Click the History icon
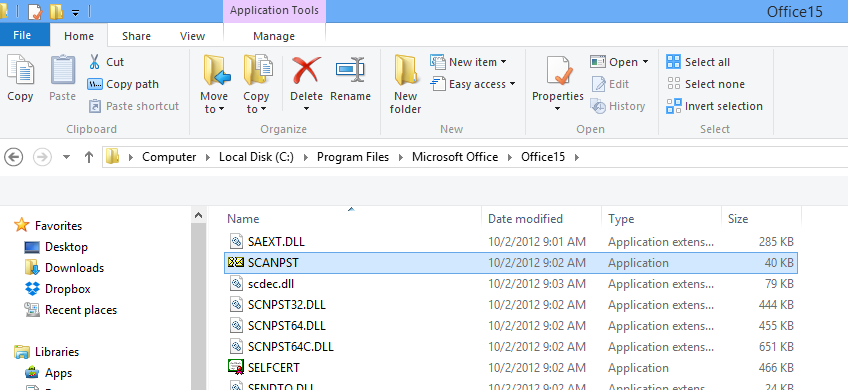The width and height of the screenshot is (848, 390). point(598,106)
